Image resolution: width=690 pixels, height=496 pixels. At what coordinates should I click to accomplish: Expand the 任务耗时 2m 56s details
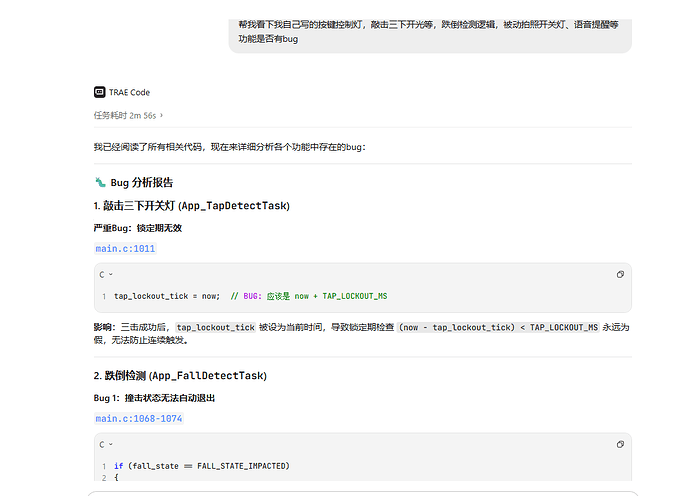point(128,115)
